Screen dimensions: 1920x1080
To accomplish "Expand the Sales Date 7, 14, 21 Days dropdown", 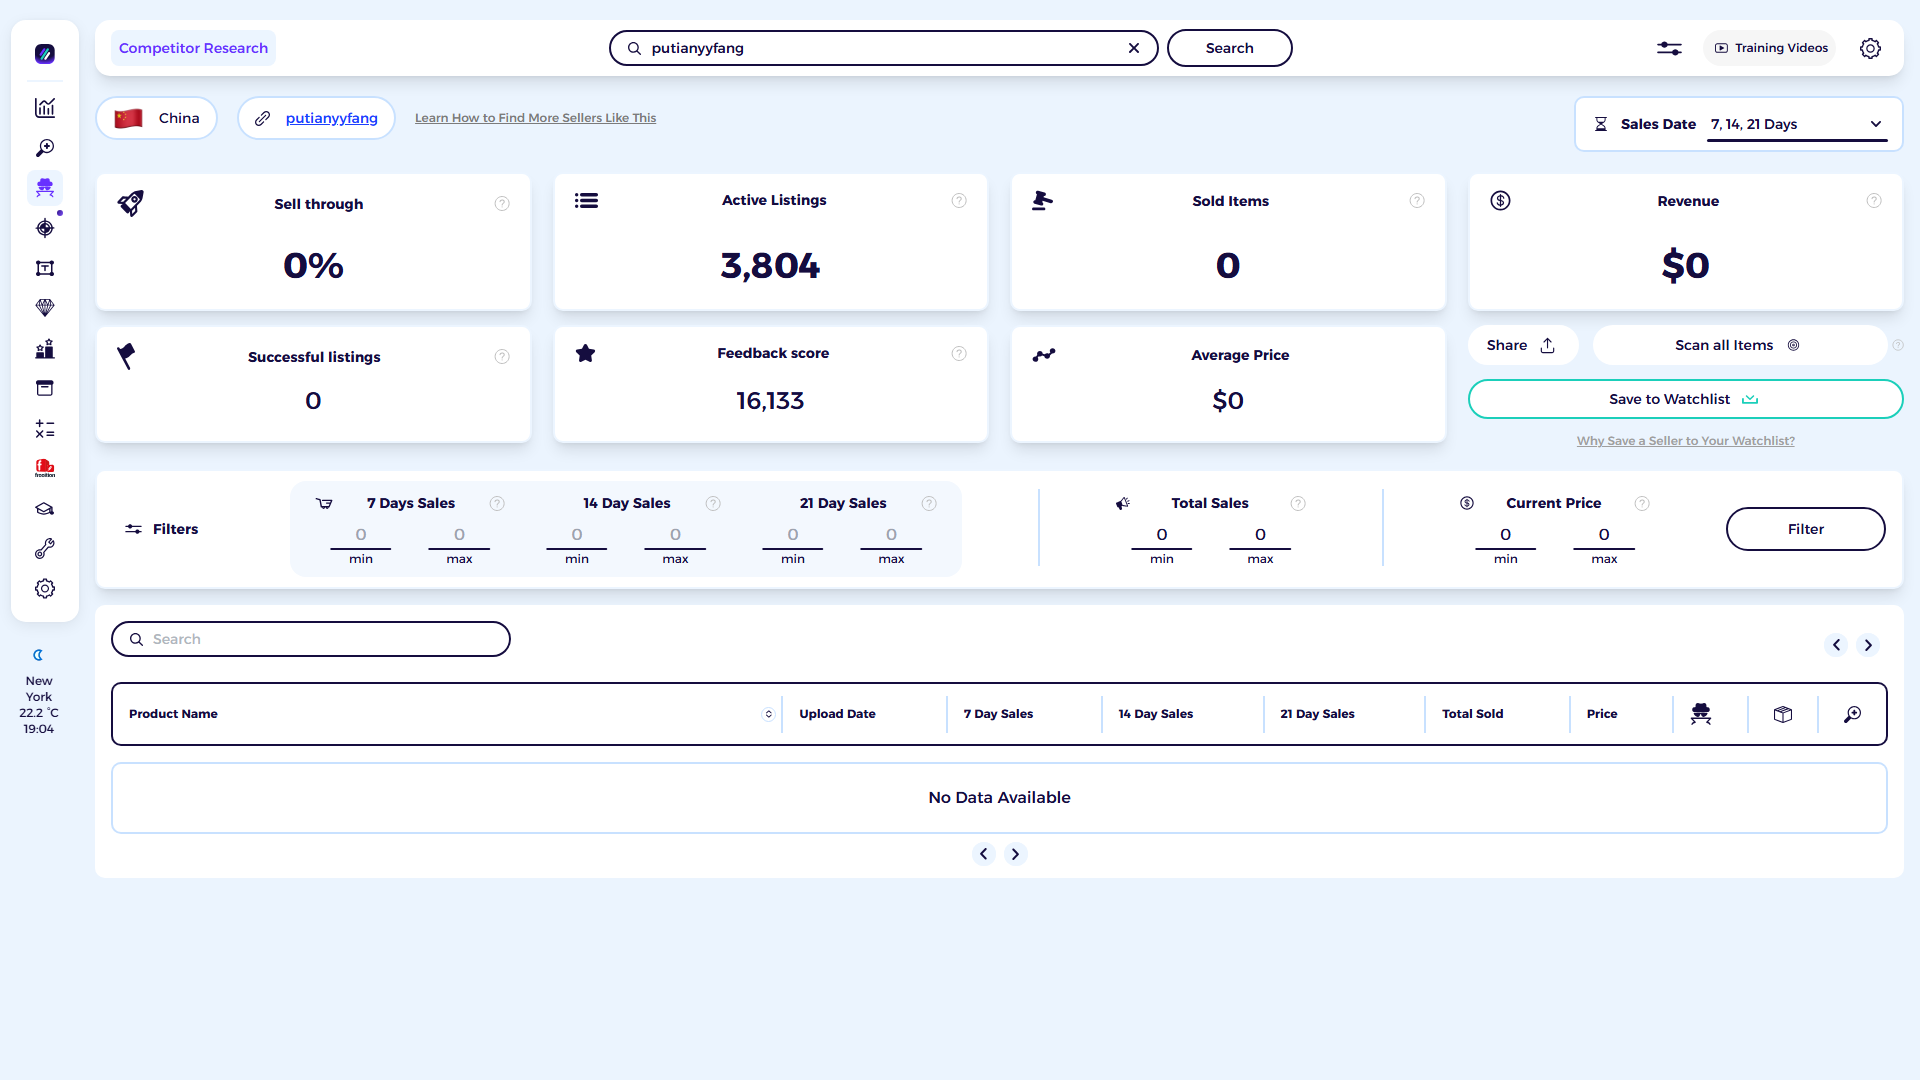I will pyautogui.click(x=1797, y=124).
